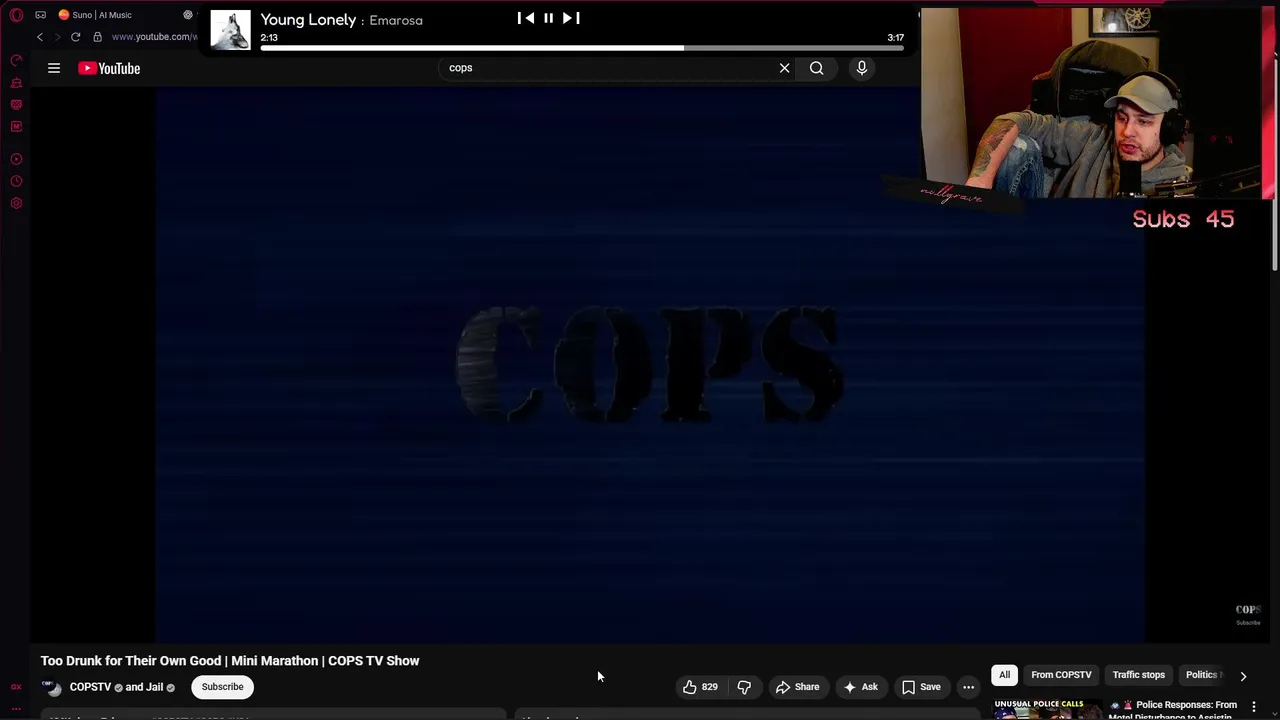Select the Politics filter chip
The width and height of the screenshot is (1280, 720).
1203,675
